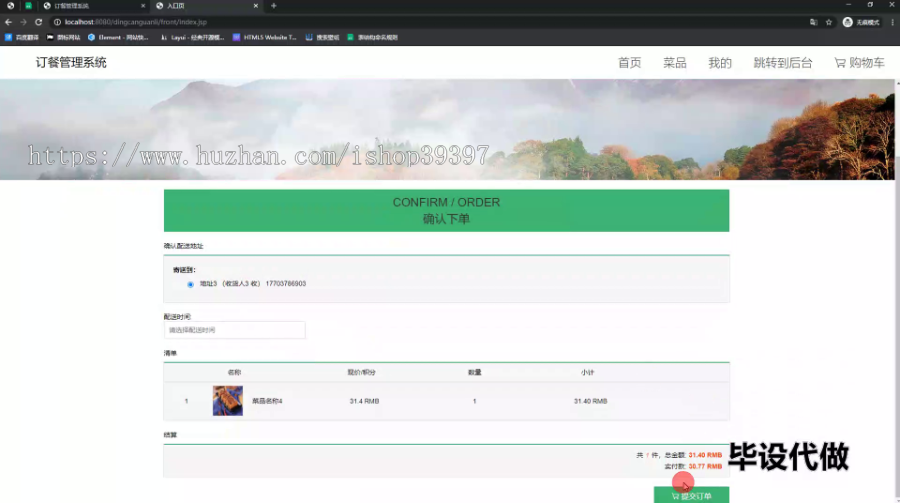Open the Layui bookmark
The width and height of the screenshot is (900, 503).
tap(193, 37)
